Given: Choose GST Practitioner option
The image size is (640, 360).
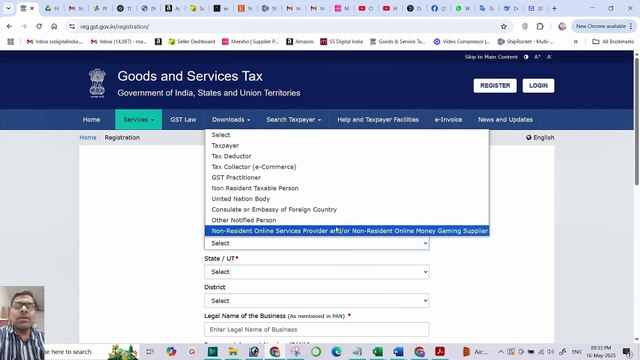Looking at the screenshot, I should (347, 177).
